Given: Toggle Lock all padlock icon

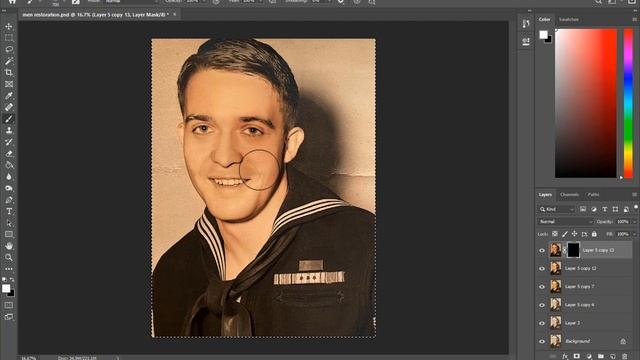Looking at the screenshot, I should click(x=594, y=234).
